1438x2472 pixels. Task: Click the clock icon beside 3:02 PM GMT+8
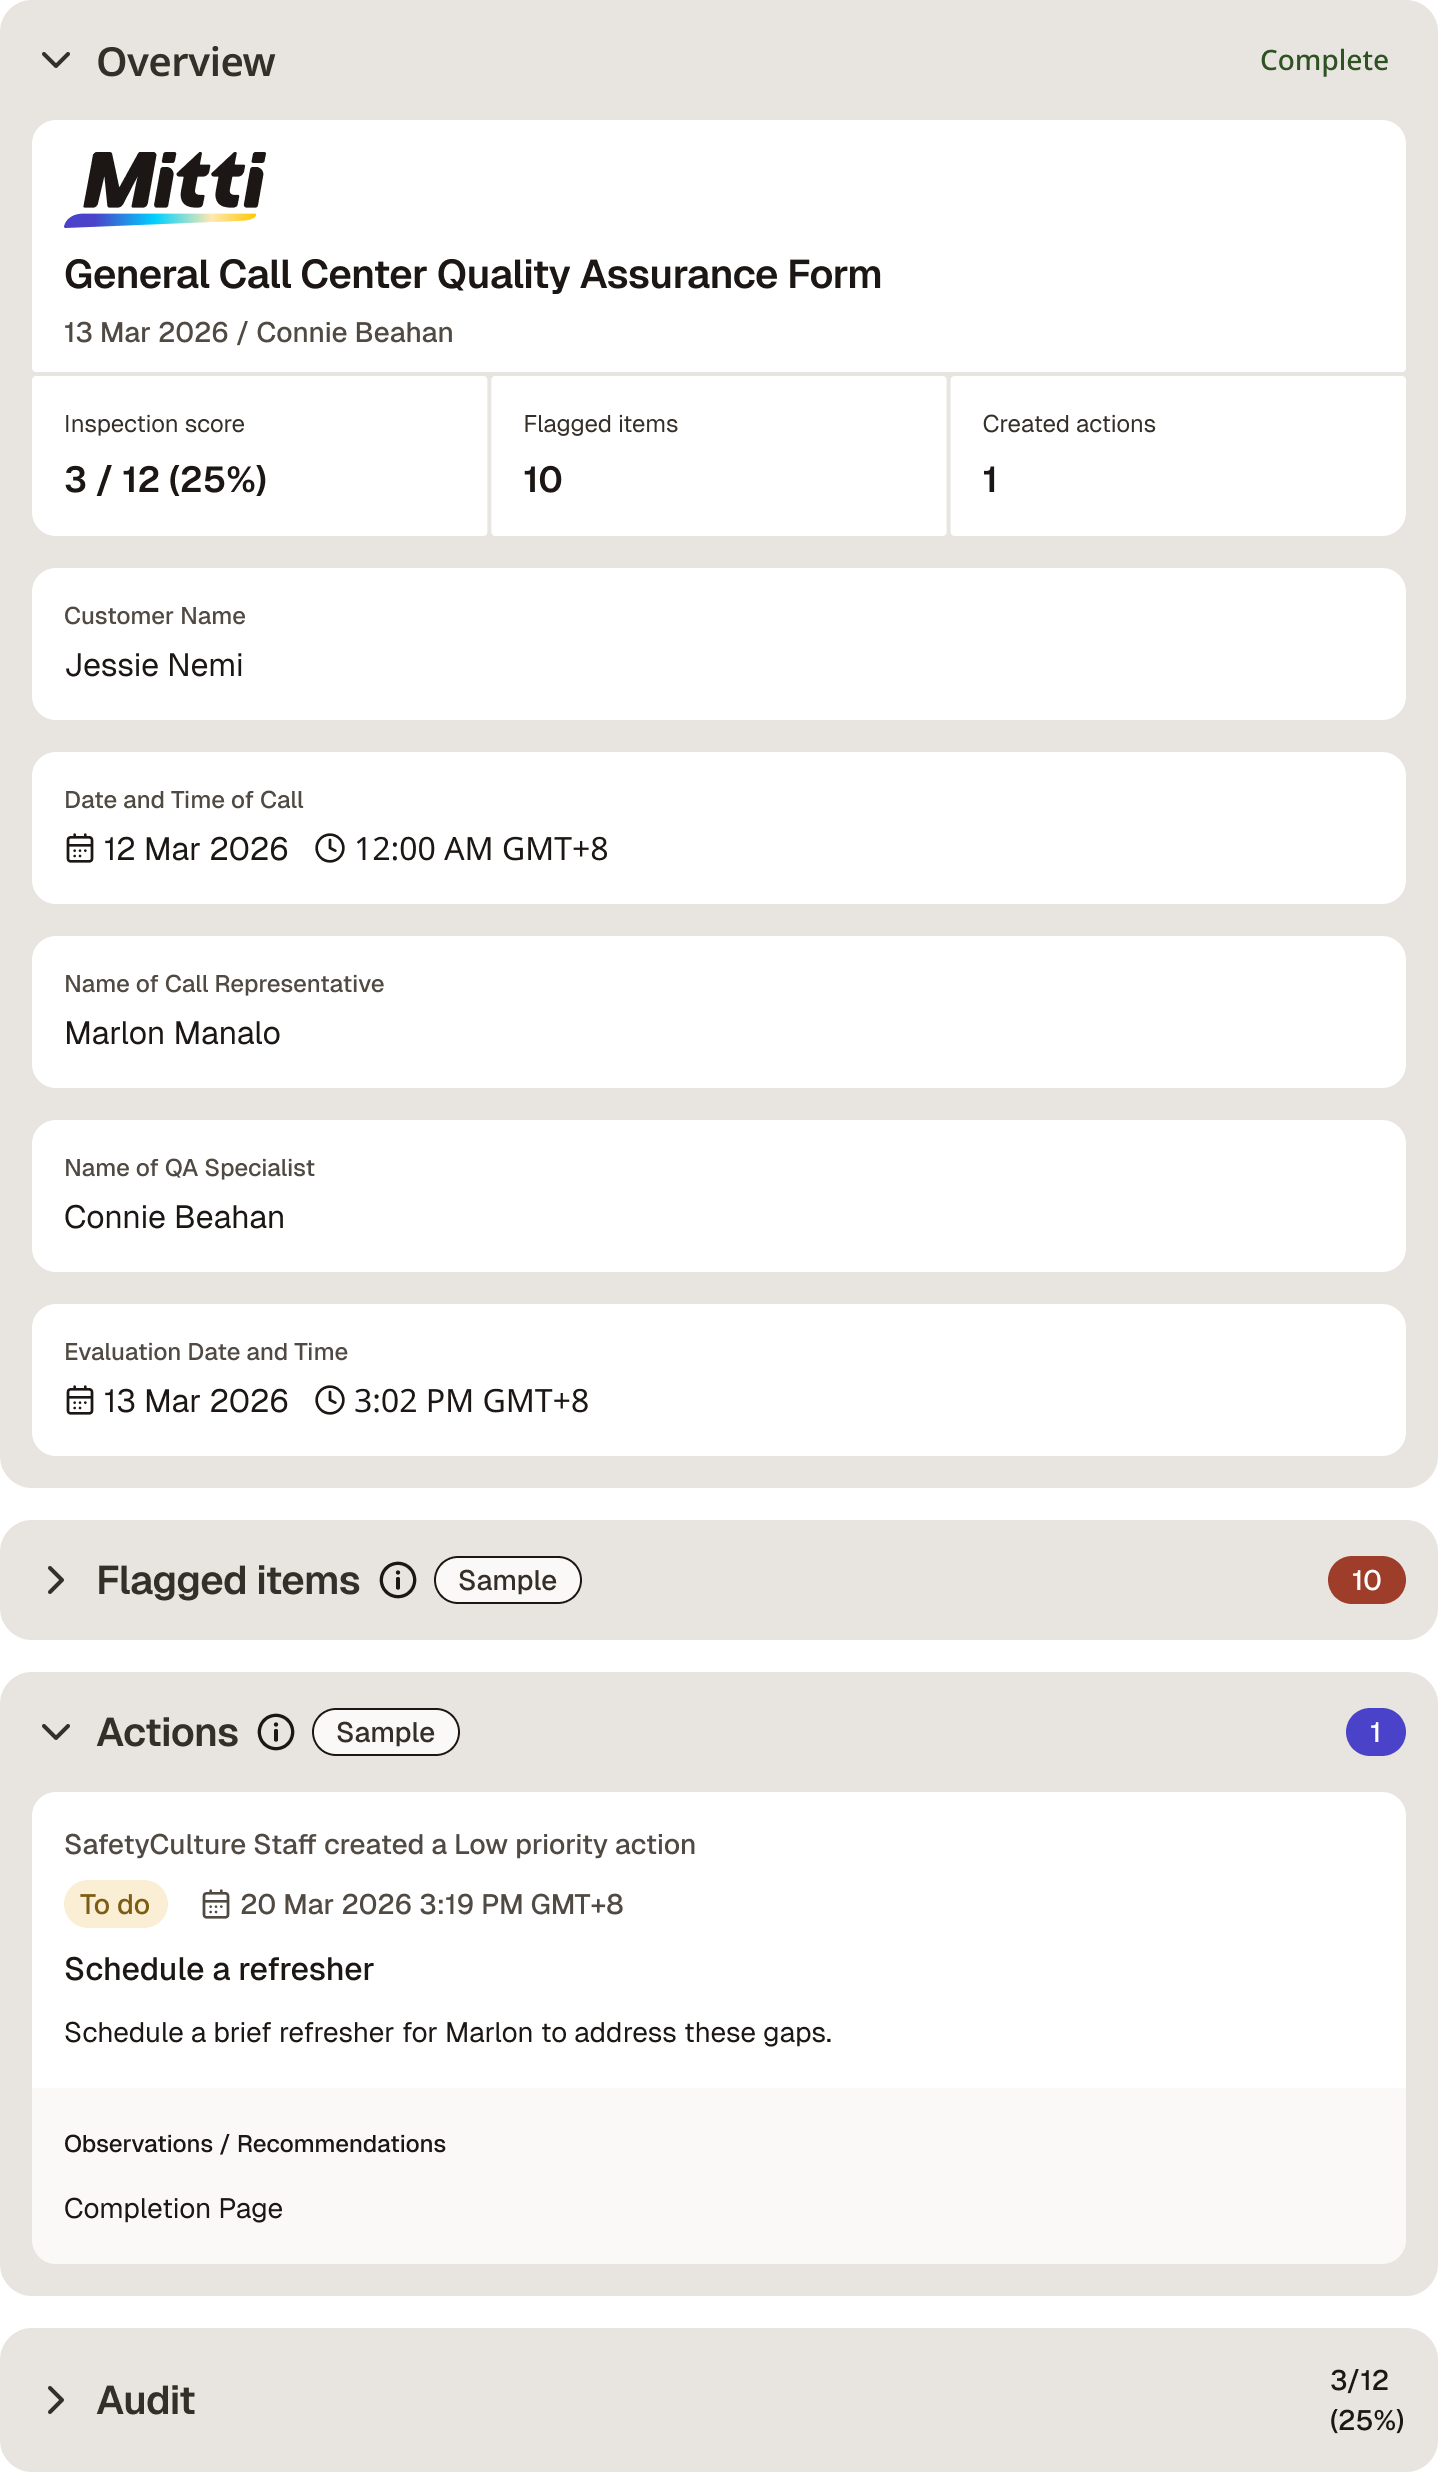[330, 1400]
